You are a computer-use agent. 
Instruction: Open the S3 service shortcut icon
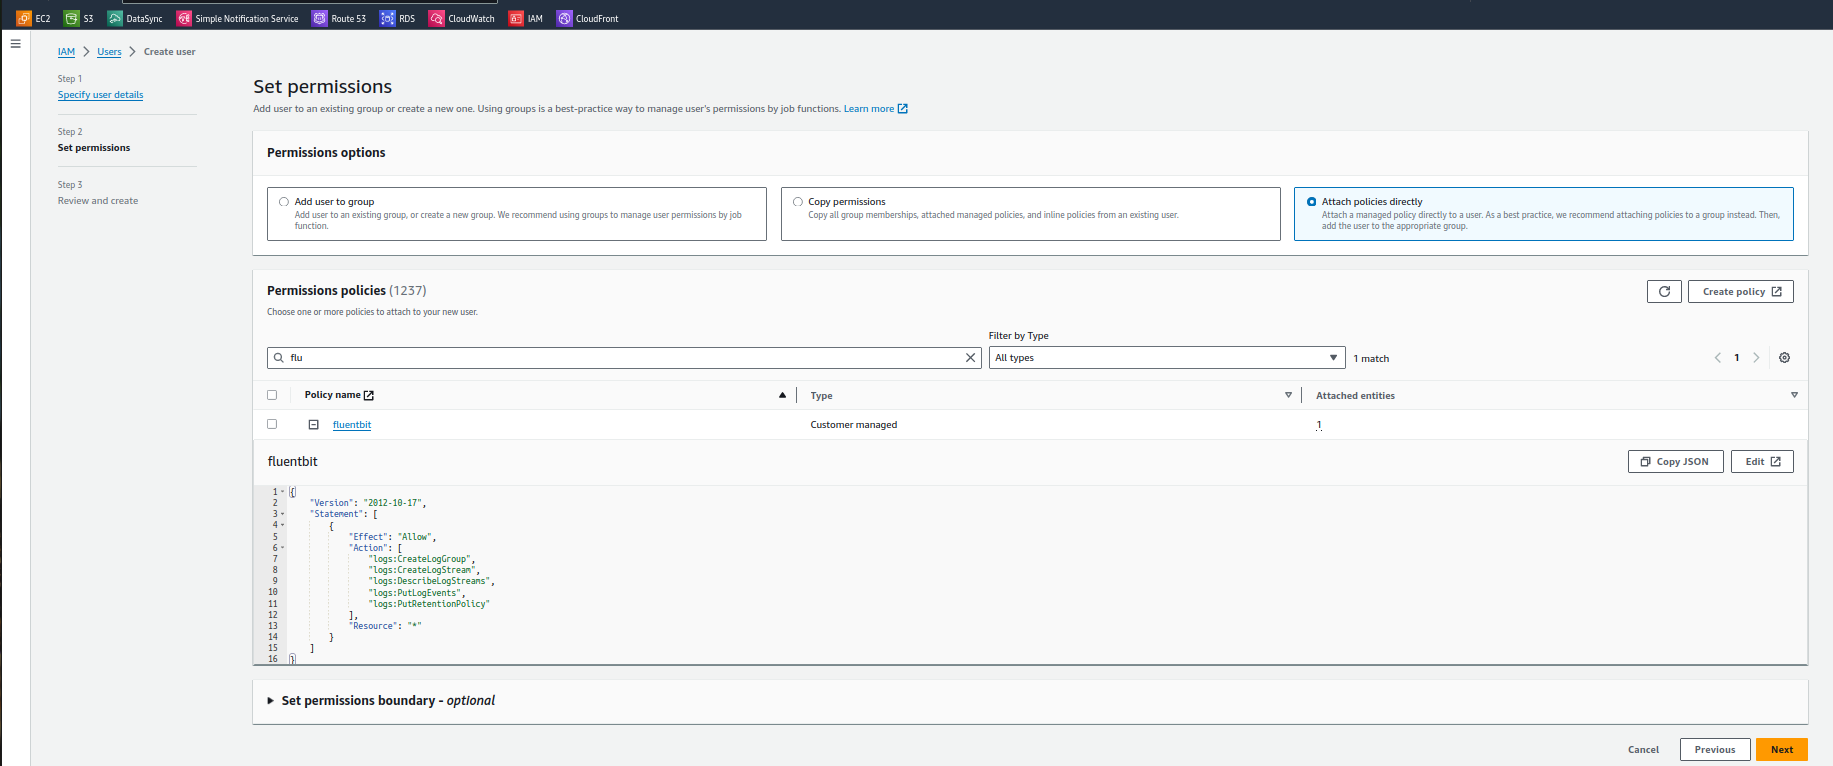(x=71, y=18)
